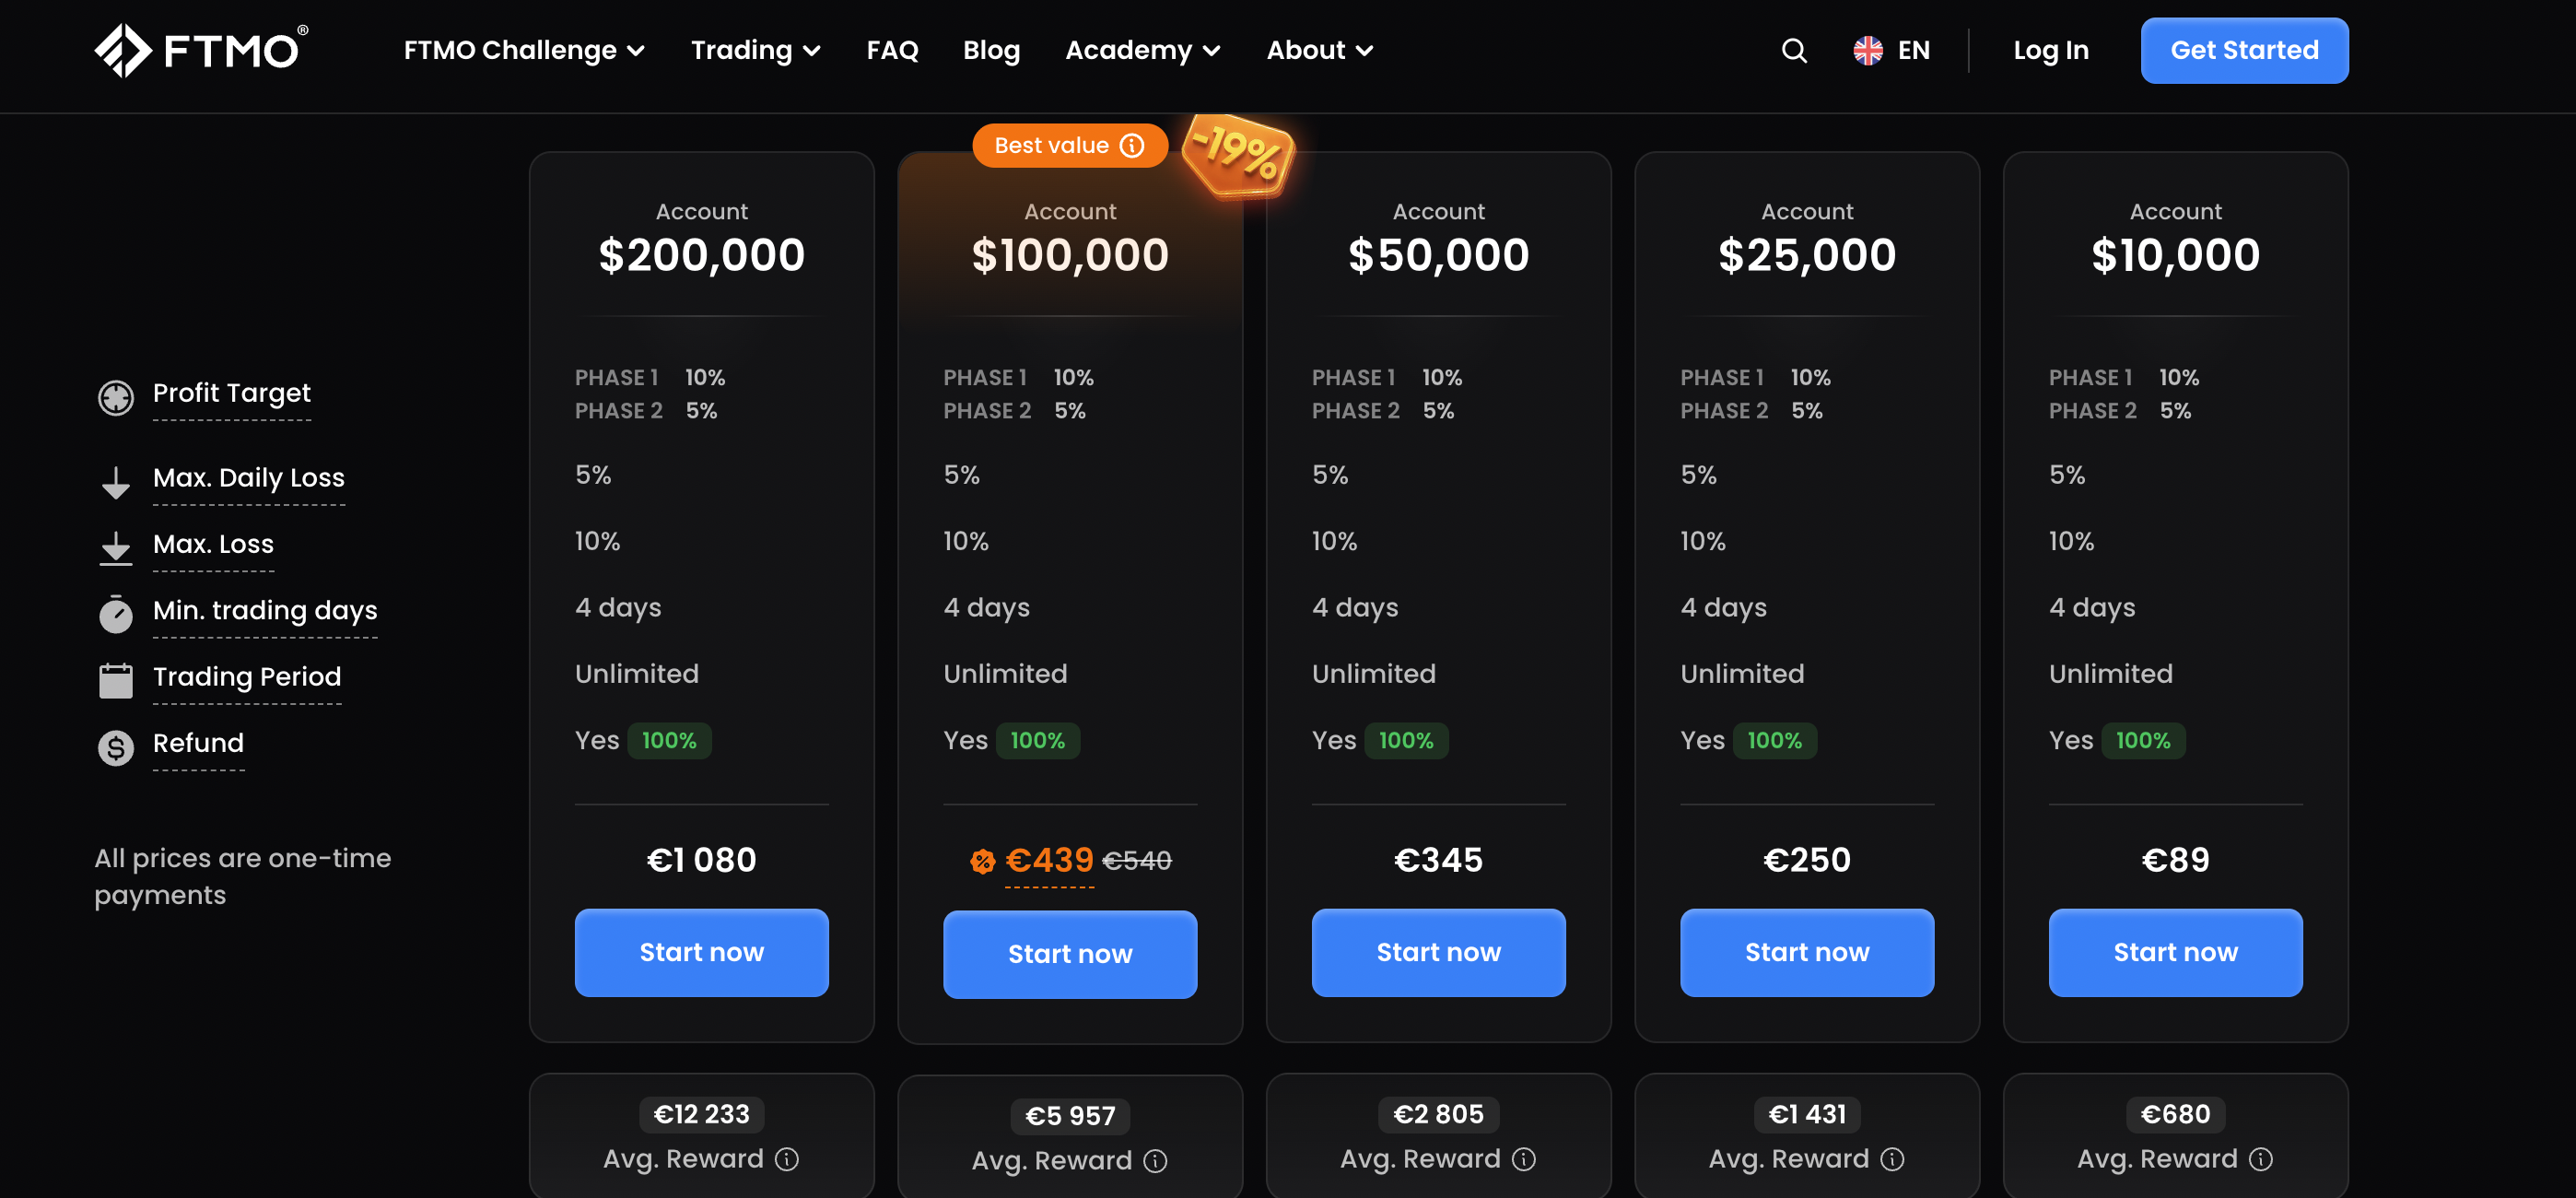Expand the FTMO Challenge dropdown menu
Image resolution: width=2576 pixels, height=1198 pixels.
pos(523,50)
